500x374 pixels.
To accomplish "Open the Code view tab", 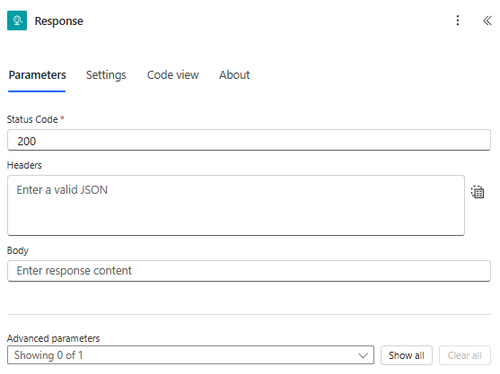I will pyautogui.click(x=173, y=75).
